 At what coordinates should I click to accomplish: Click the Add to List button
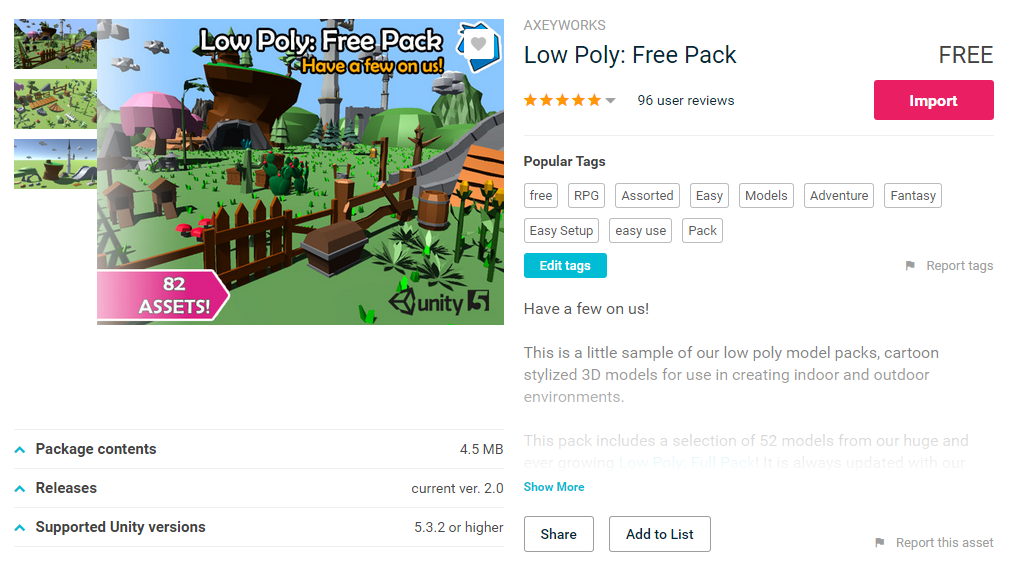[x=660, y=534]
